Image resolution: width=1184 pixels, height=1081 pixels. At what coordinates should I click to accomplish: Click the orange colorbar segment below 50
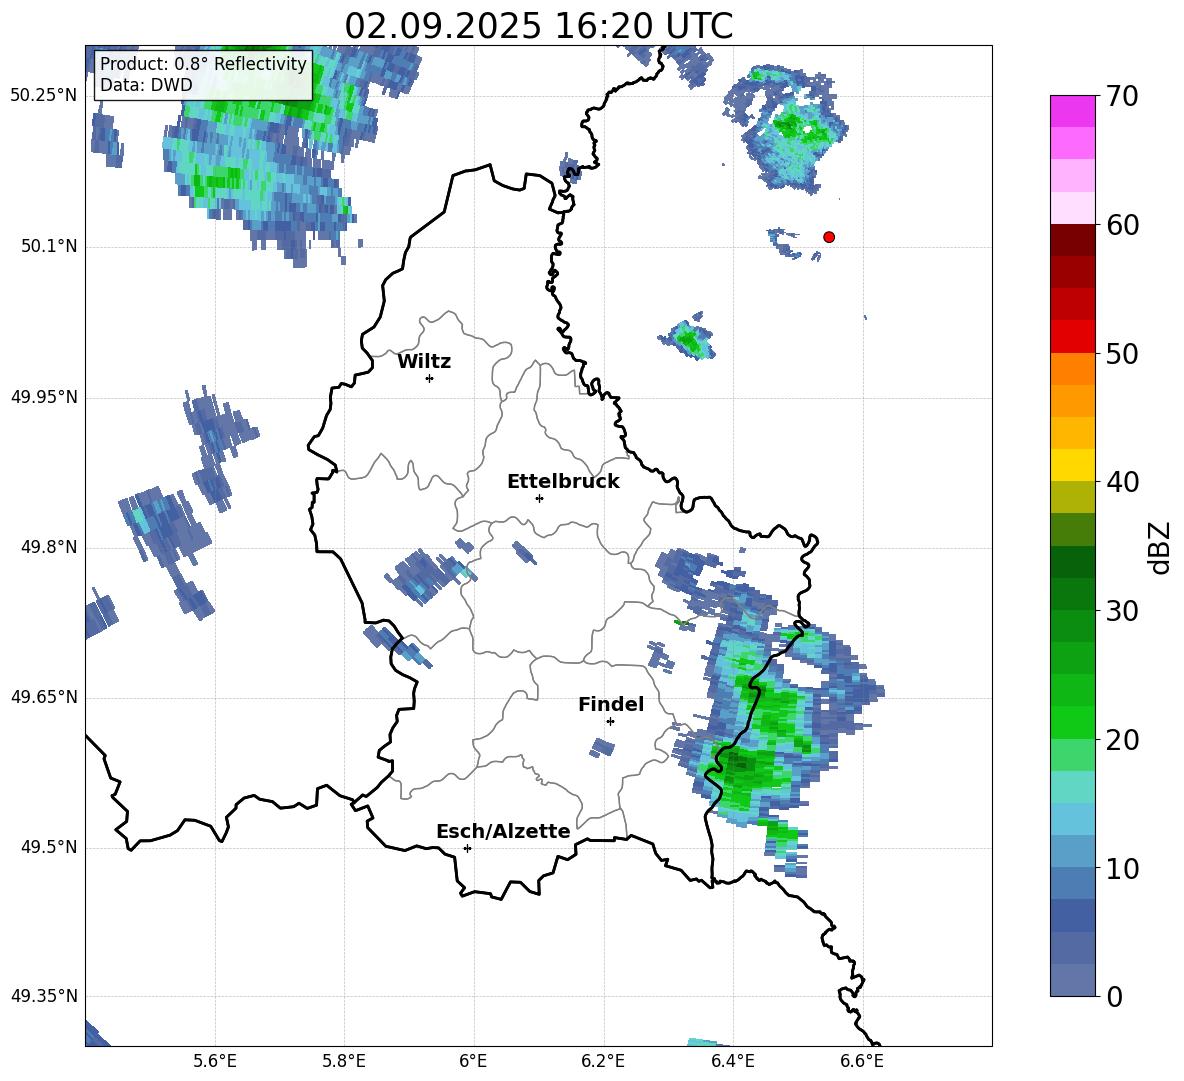click(1072, 369)
